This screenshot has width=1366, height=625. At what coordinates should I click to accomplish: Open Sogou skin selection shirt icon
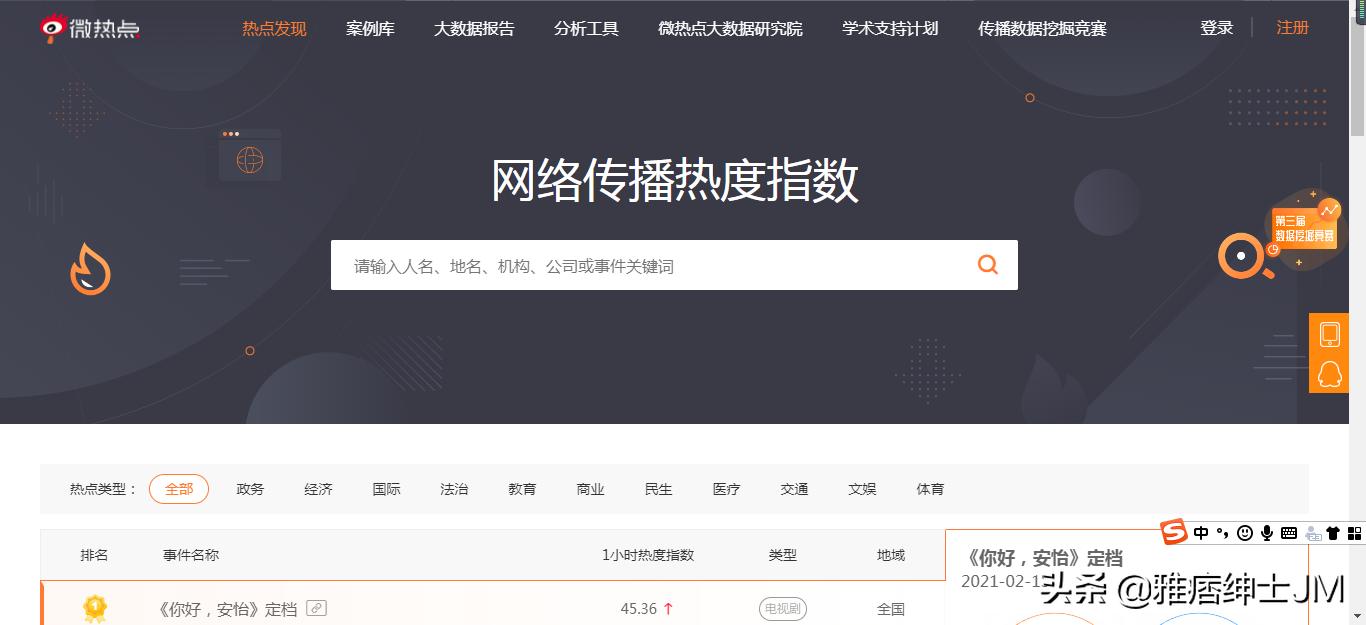[x=1333, y=533]
